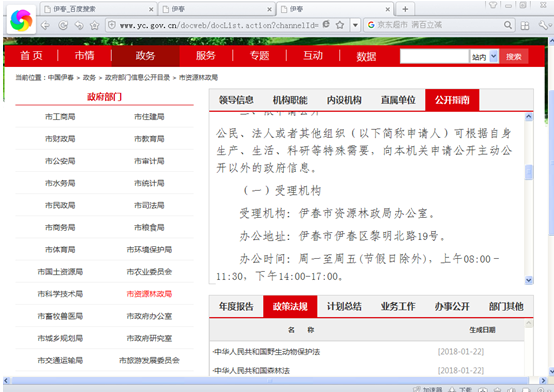Open 中华人民共和国森林法 document
554x392 pixels.
click(x=251, y=370)
